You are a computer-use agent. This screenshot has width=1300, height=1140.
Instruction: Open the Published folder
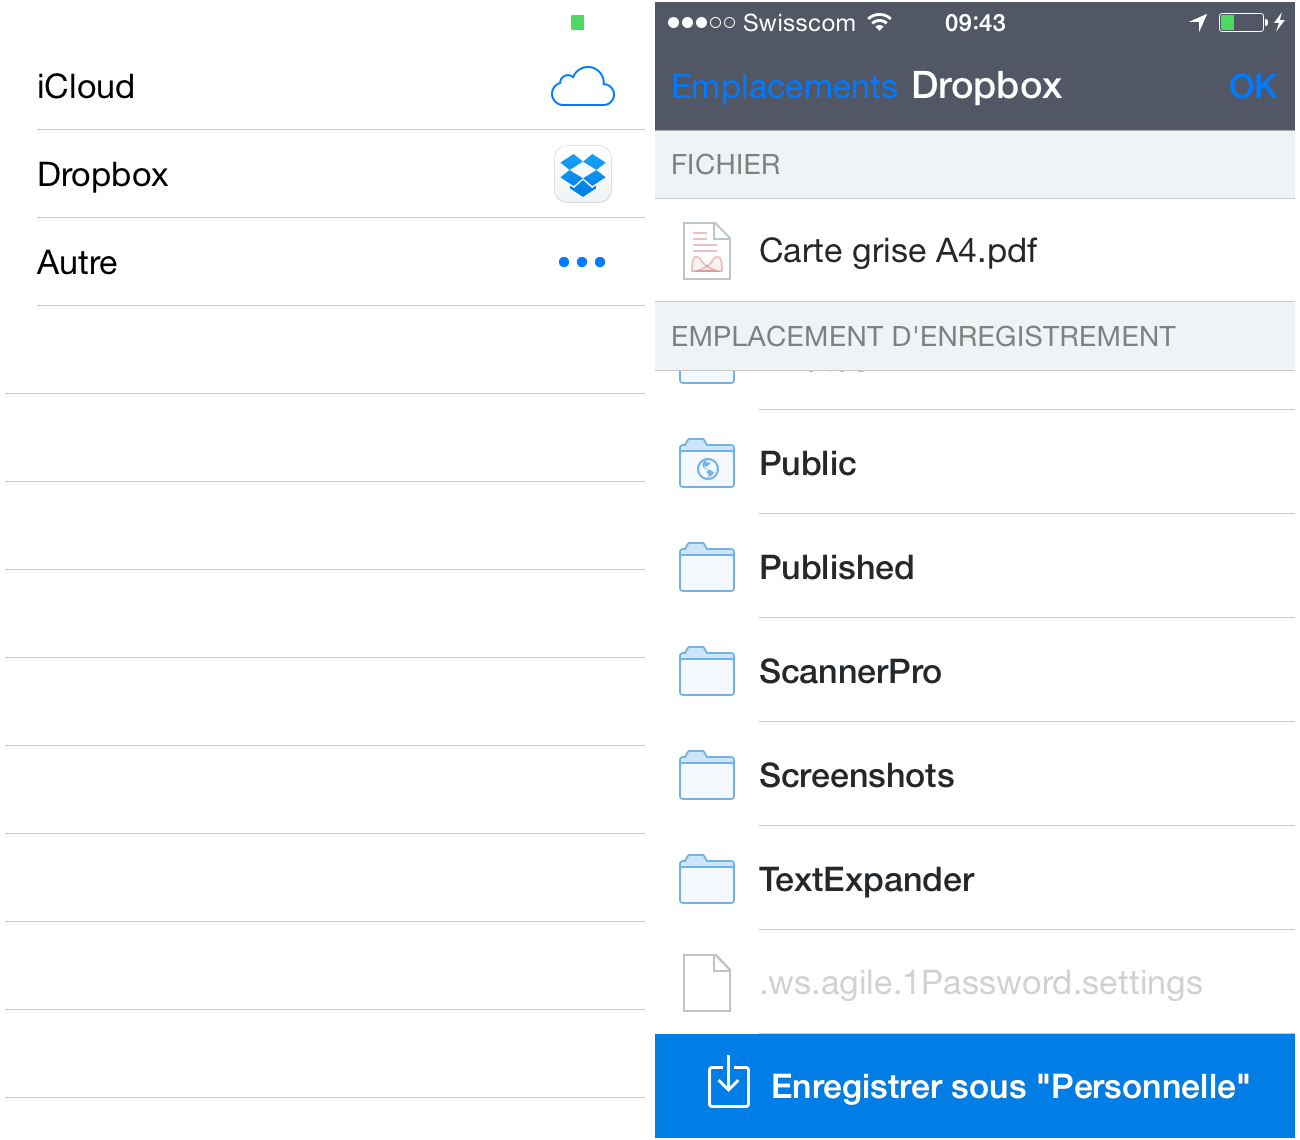[x=975, y=567]
